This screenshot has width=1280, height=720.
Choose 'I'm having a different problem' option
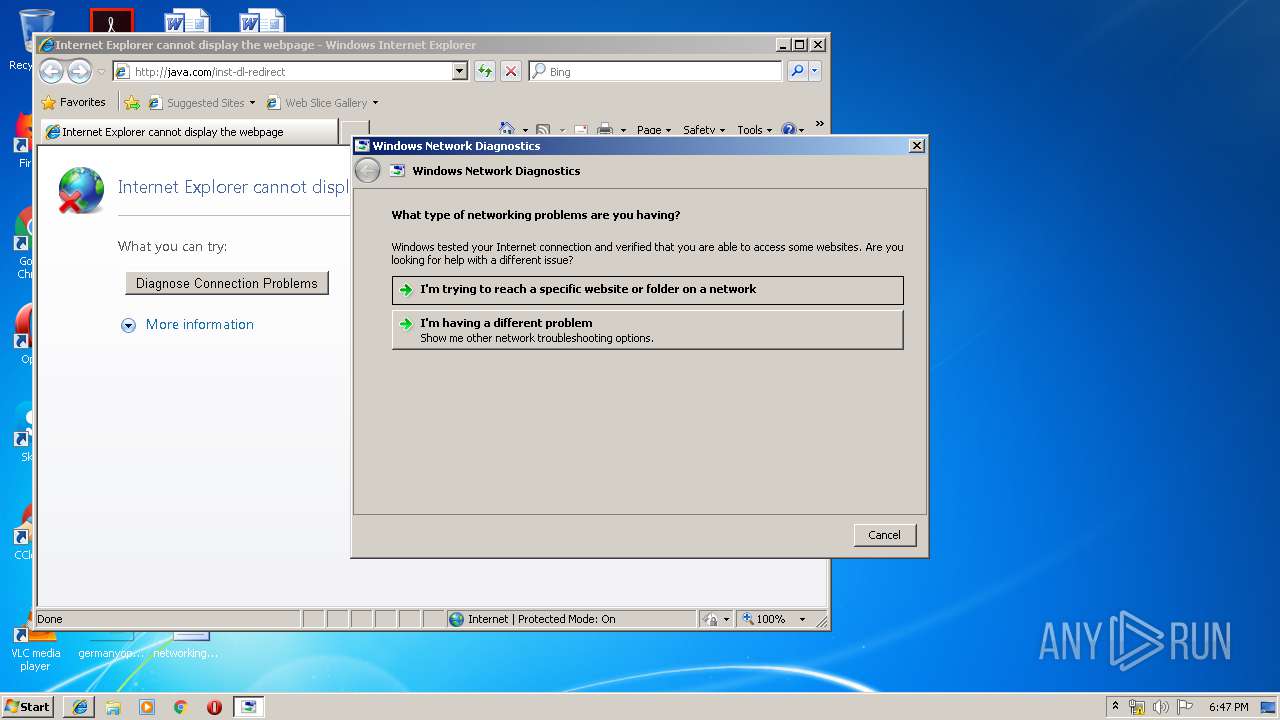click(x=647, y=330)
